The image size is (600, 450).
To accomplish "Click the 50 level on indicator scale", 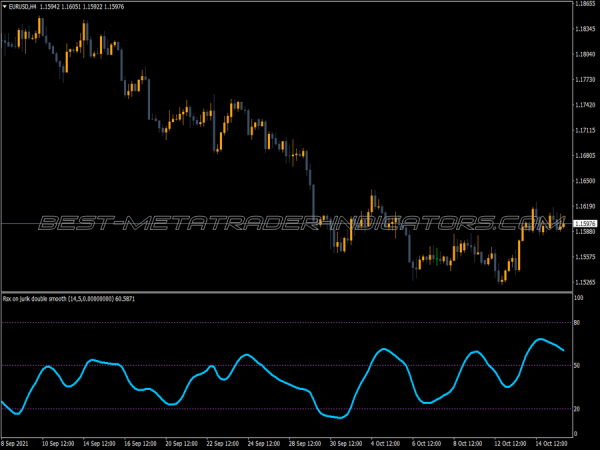I will (578, 366).
